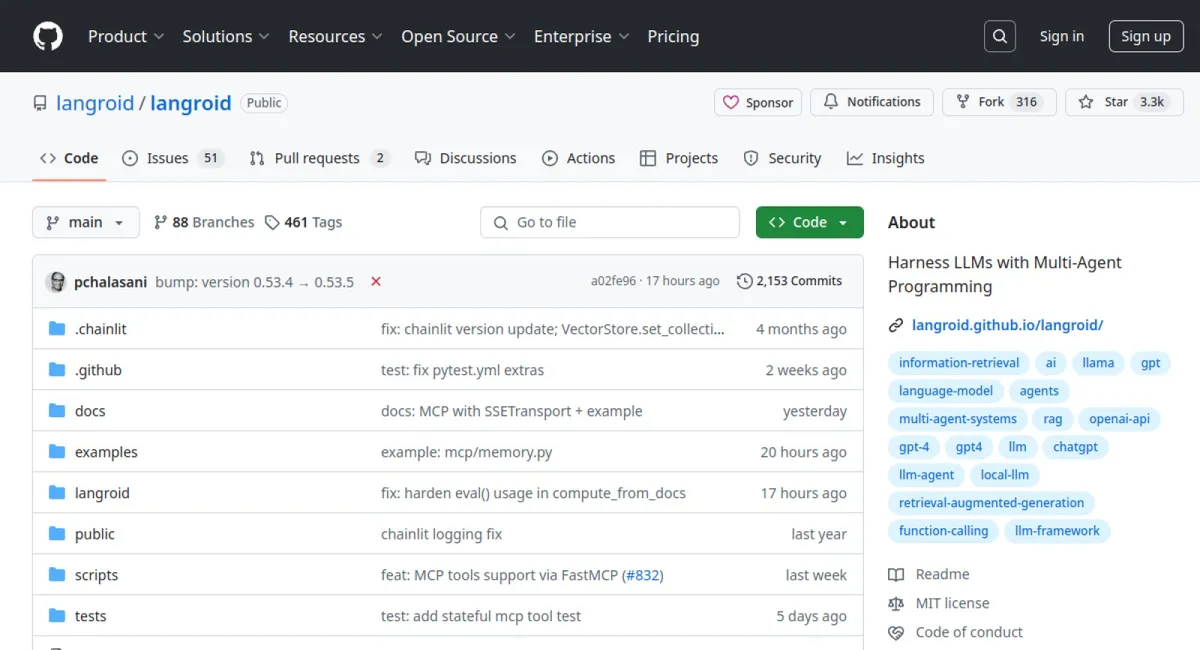Open pull request #832 link
This screenshot has height=650, width=1200.
tap(643, 575)
